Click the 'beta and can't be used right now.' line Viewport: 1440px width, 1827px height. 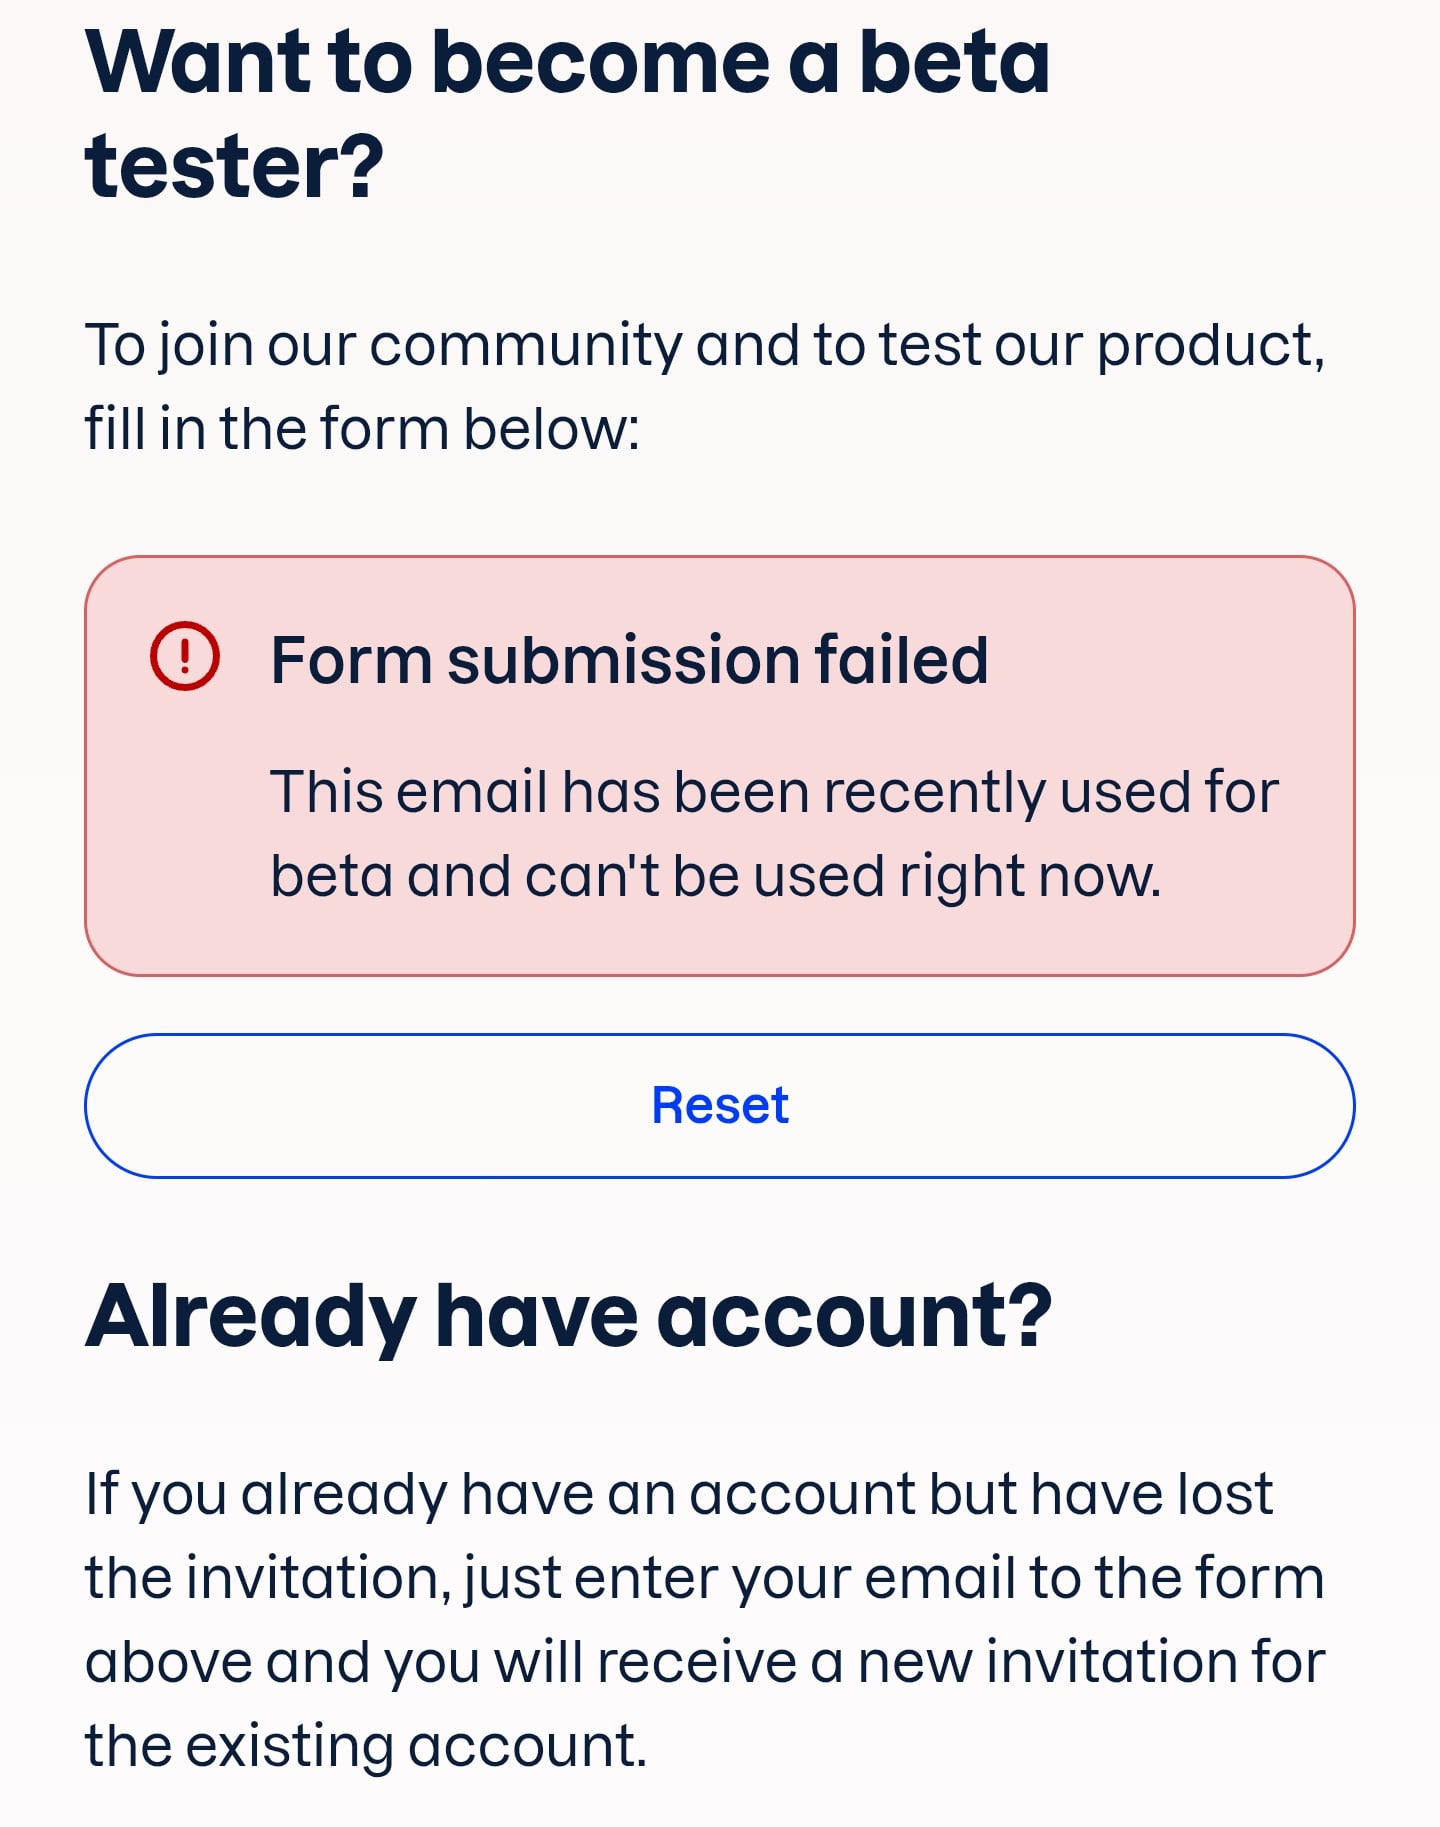pyautogui.click(x=716, y=876)
